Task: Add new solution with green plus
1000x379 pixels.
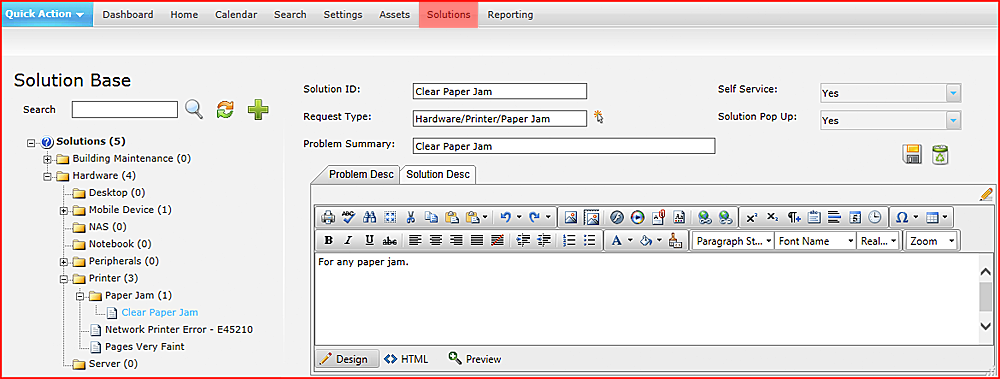Action: coord(258,109)
